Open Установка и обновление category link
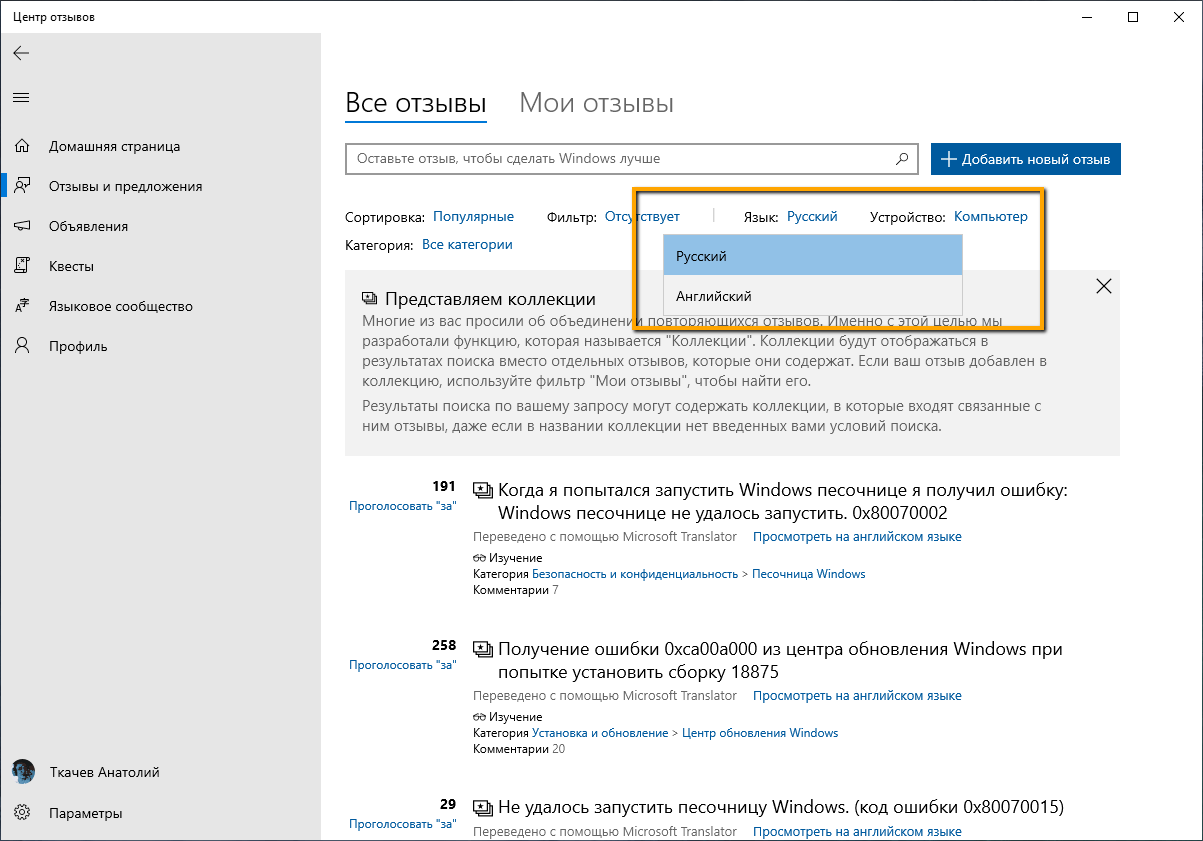Viewport: 1203px width, 841px height. point(600,733)
